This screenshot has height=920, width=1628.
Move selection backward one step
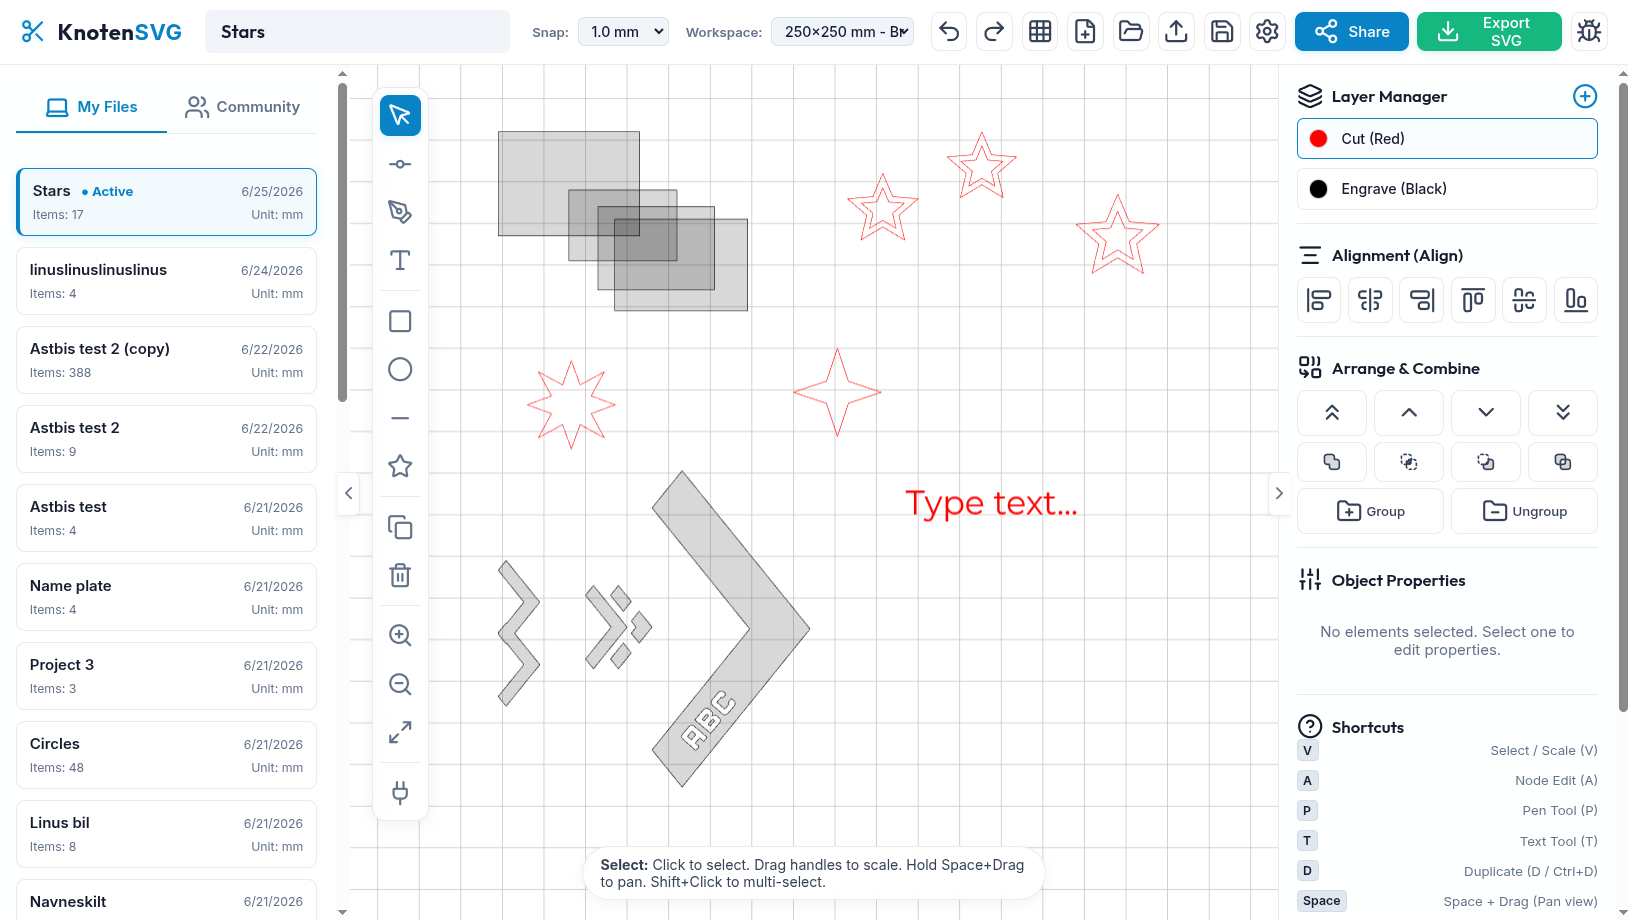click(1486, 413)
